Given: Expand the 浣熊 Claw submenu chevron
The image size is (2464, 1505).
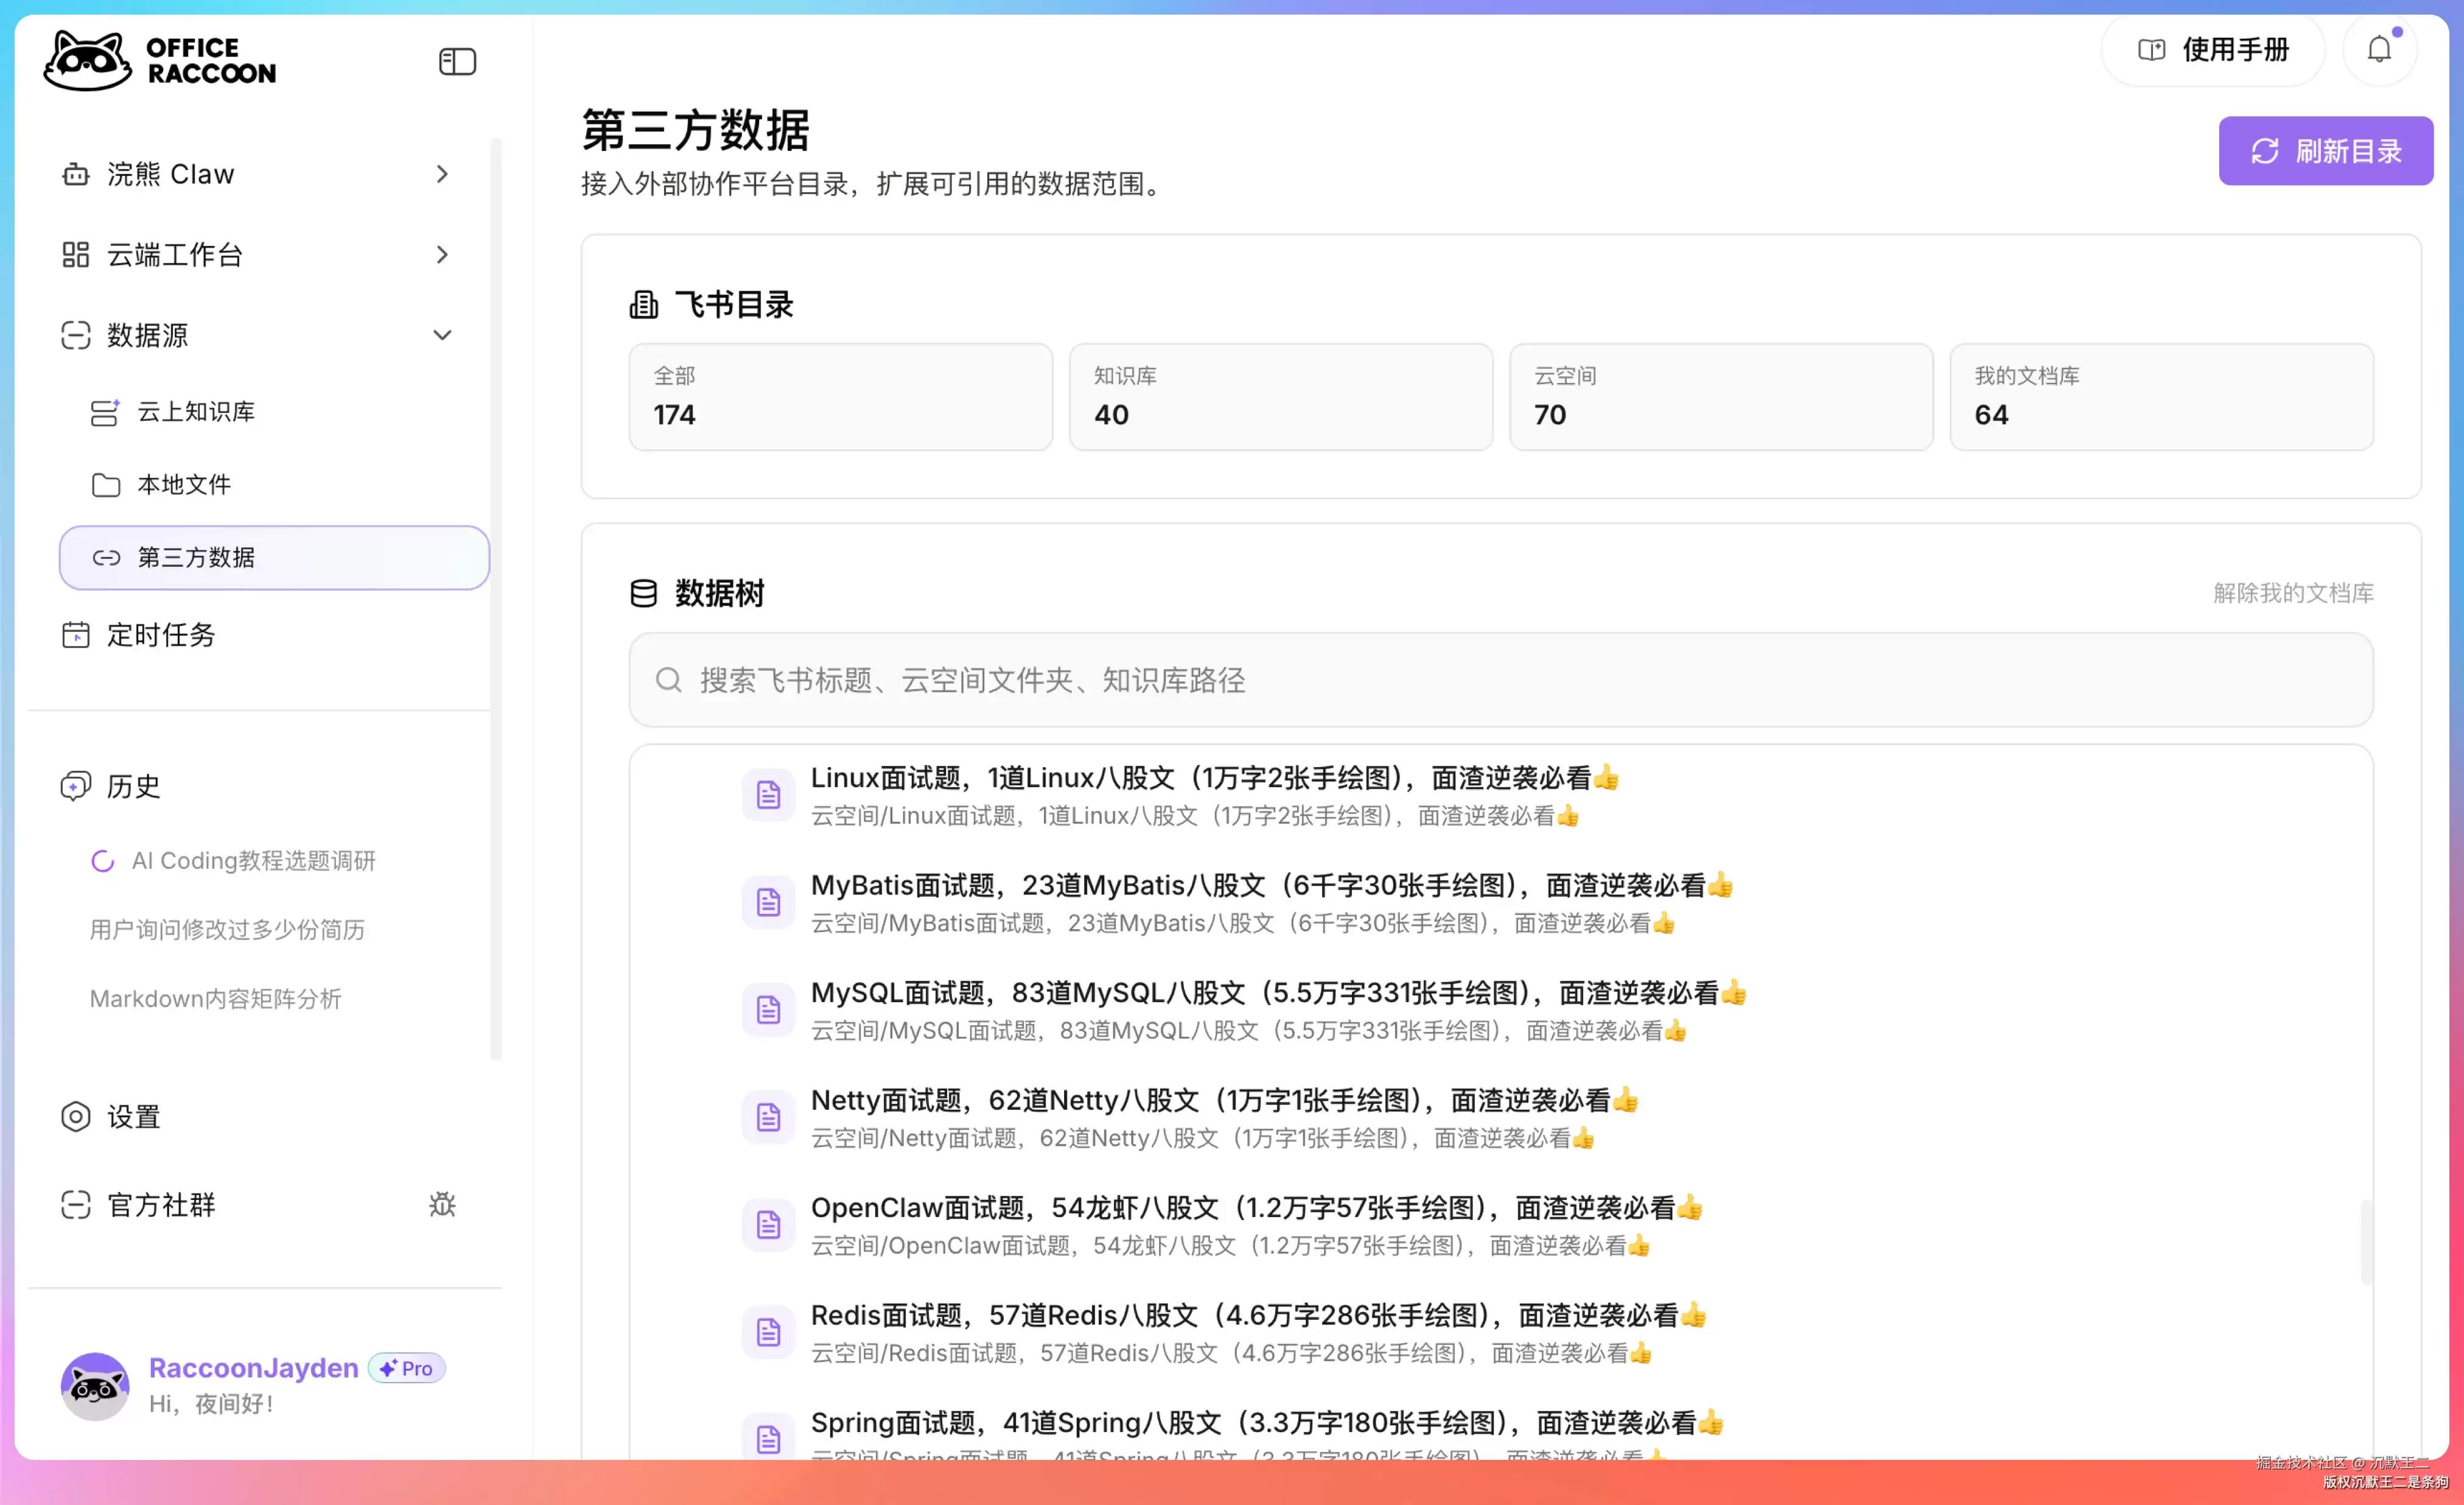Looking at the screenshot, I should [442, 174].
